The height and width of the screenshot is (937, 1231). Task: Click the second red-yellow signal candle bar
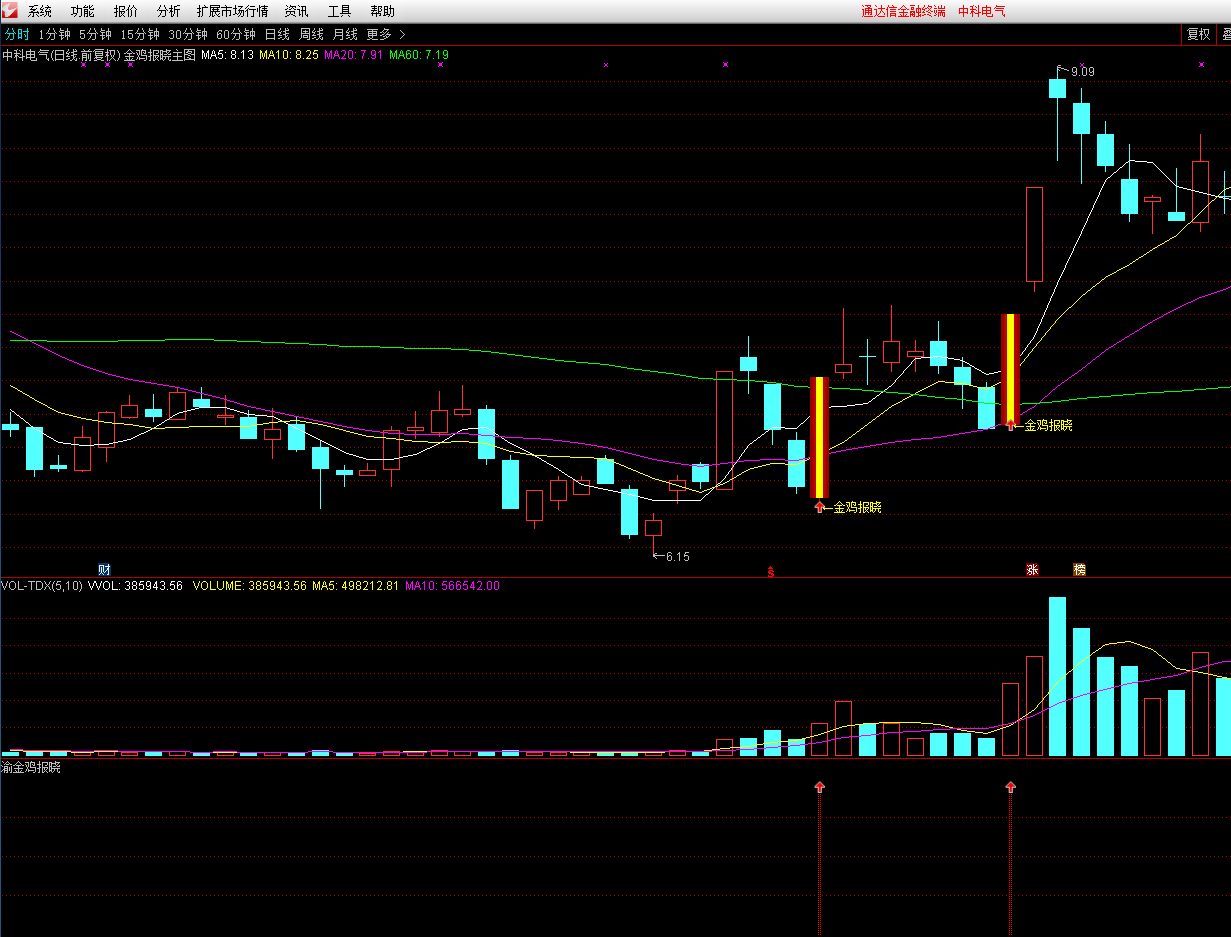point(1010,369)
